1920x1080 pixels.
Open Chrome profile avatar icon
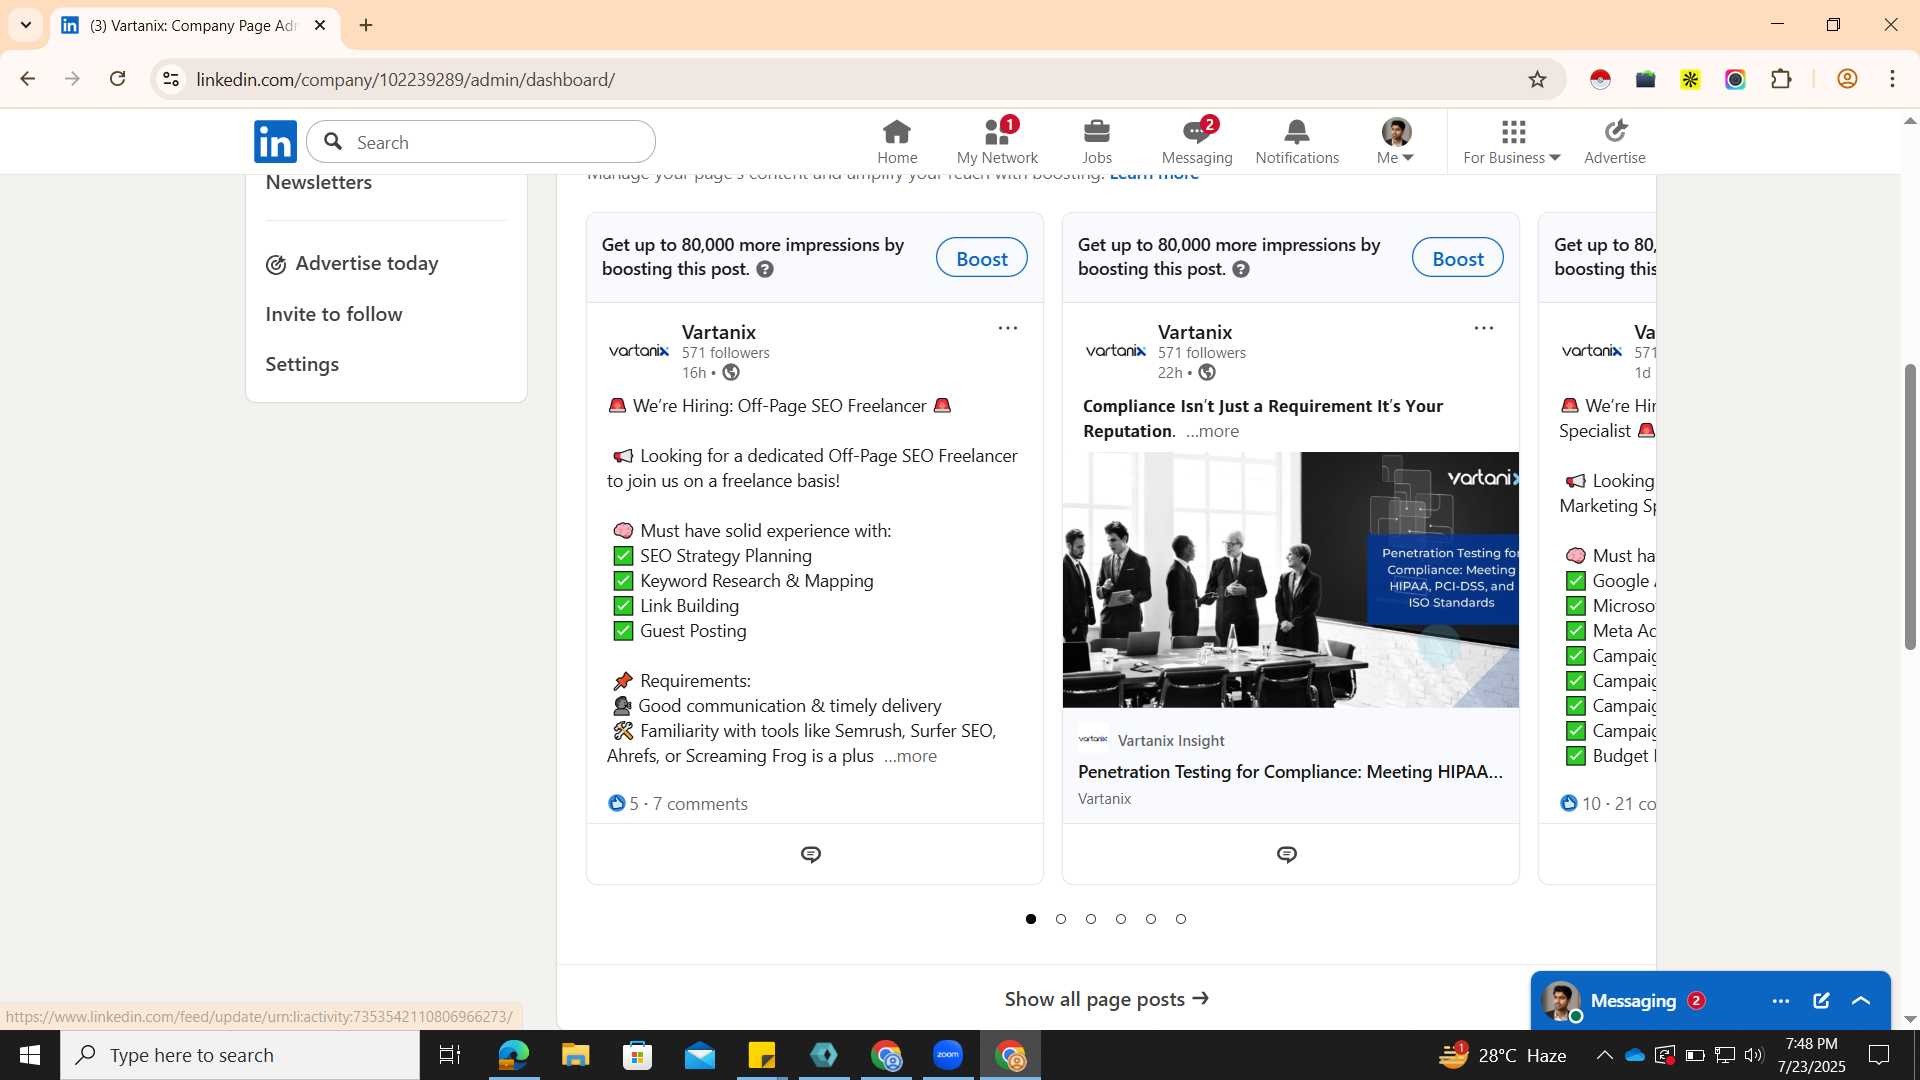click(1847, 79)
